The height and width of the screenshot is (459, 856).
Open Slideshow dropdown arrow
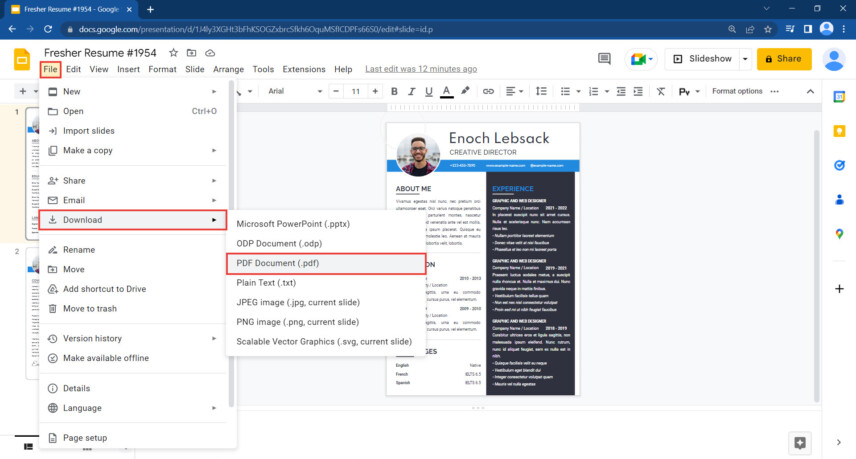pos(745,59)
